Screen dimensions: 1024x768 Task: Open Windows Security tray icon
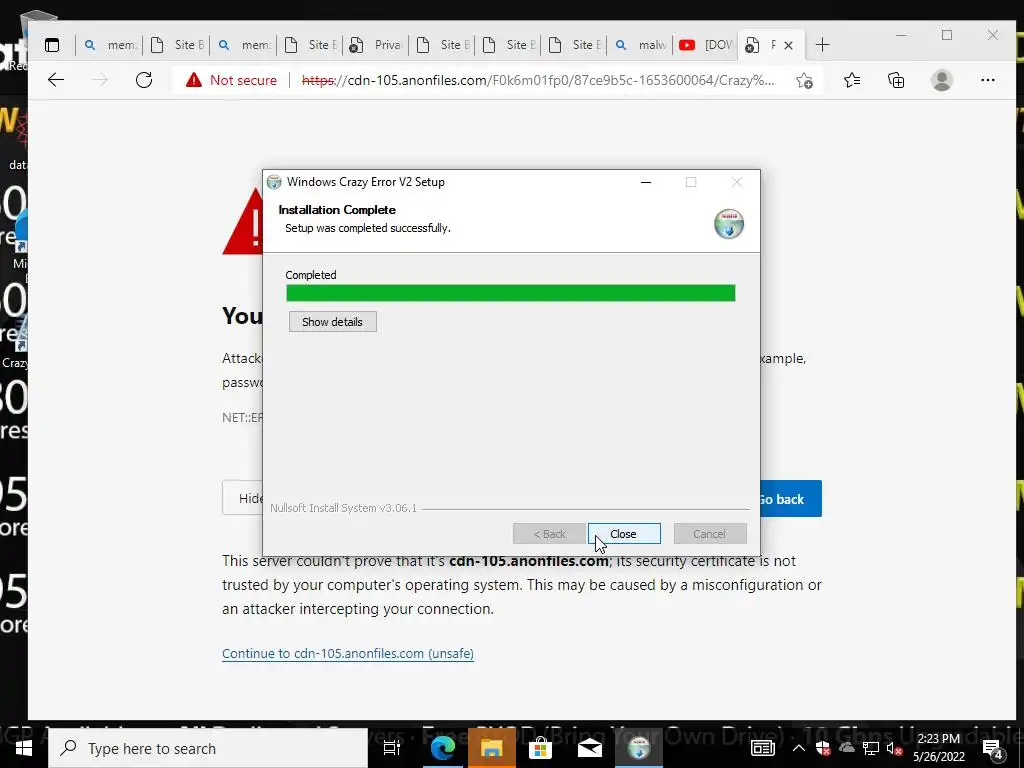pos(823,748)
